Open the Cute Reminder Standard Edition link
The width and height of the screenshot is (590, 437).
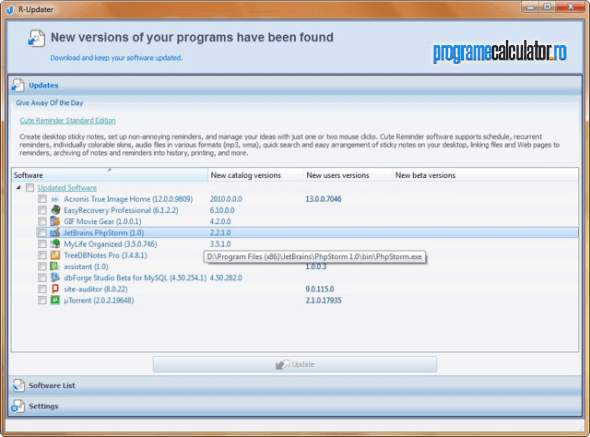[68, 120]
